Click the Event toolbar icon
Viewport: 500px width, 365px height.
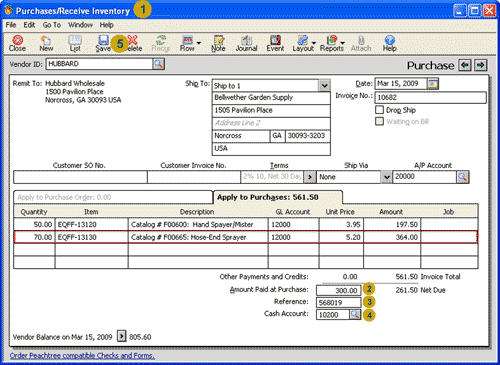275,43
